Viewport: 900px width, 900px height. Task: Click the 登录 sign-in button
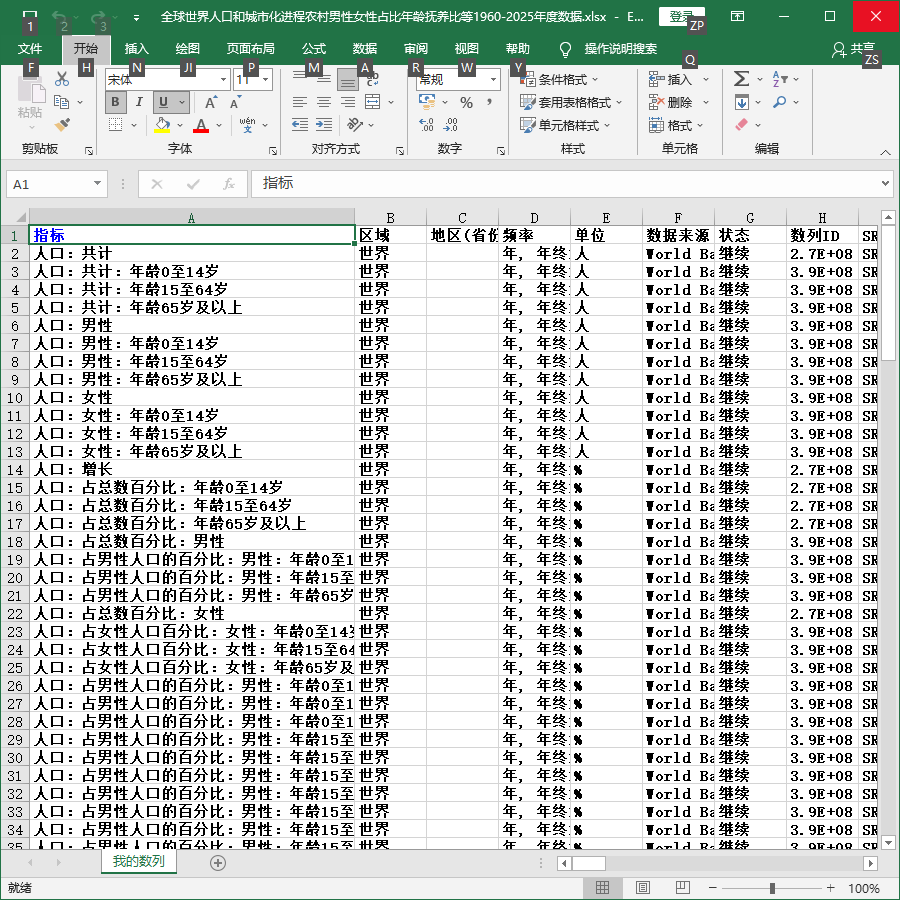point(681,16)
